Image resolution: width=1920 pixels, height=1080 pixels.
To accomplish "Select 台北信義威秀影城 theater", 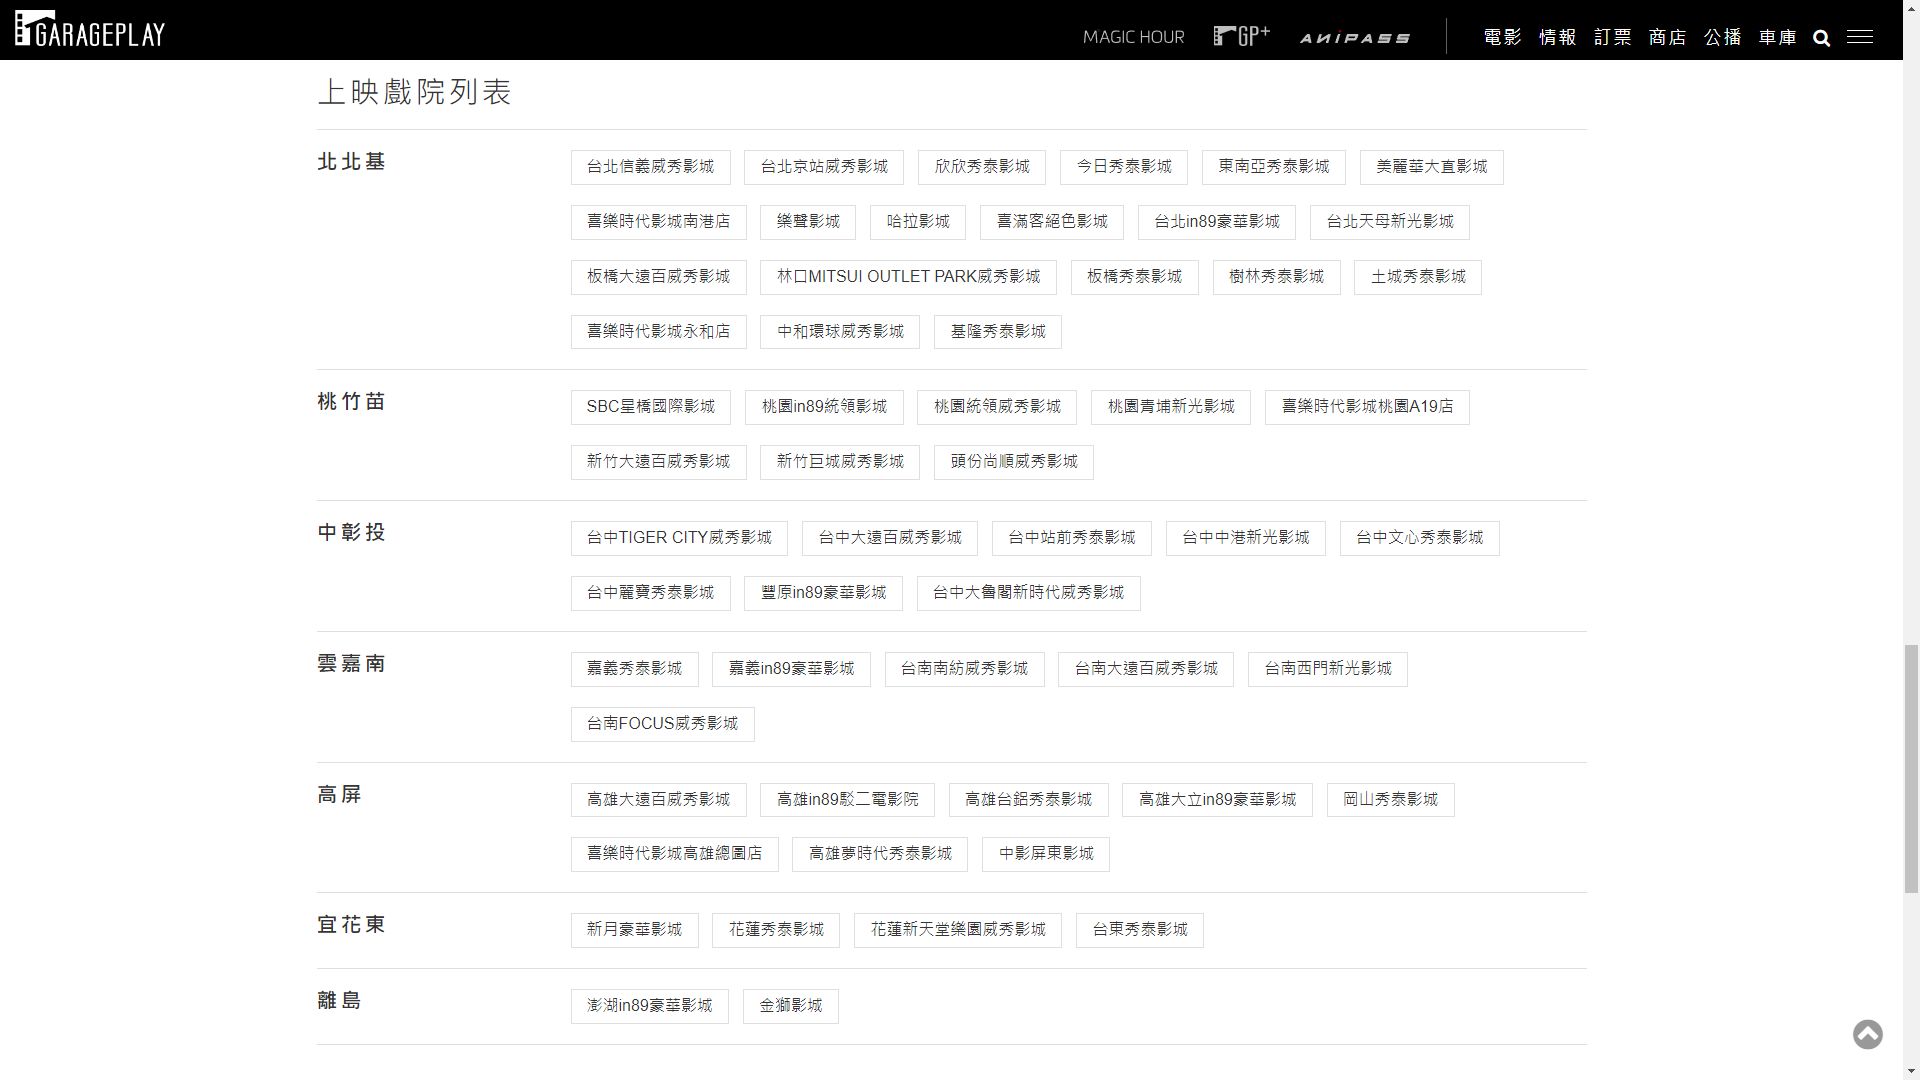I will (651, 167).
